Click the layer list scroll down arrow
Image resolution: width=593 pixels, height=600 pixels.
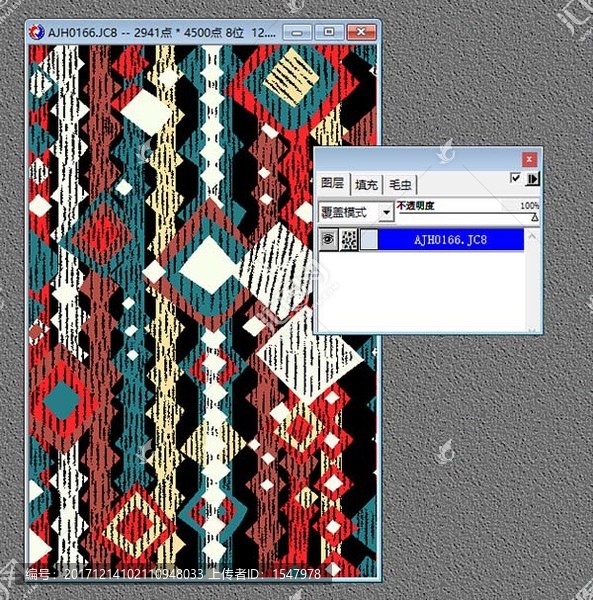click(532, 330)
